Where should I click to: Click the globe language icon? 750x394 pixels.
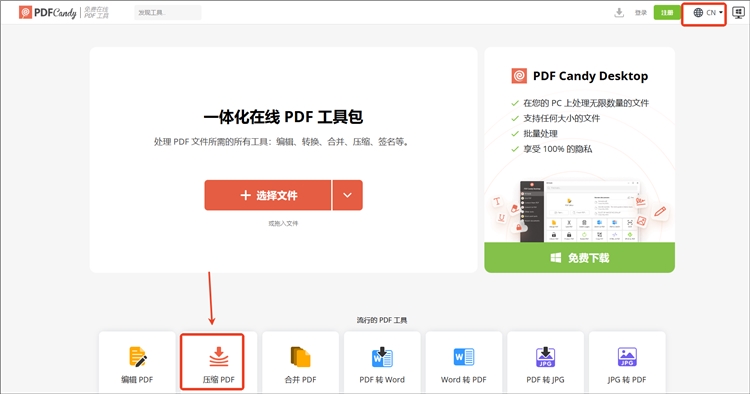point(698,12)
